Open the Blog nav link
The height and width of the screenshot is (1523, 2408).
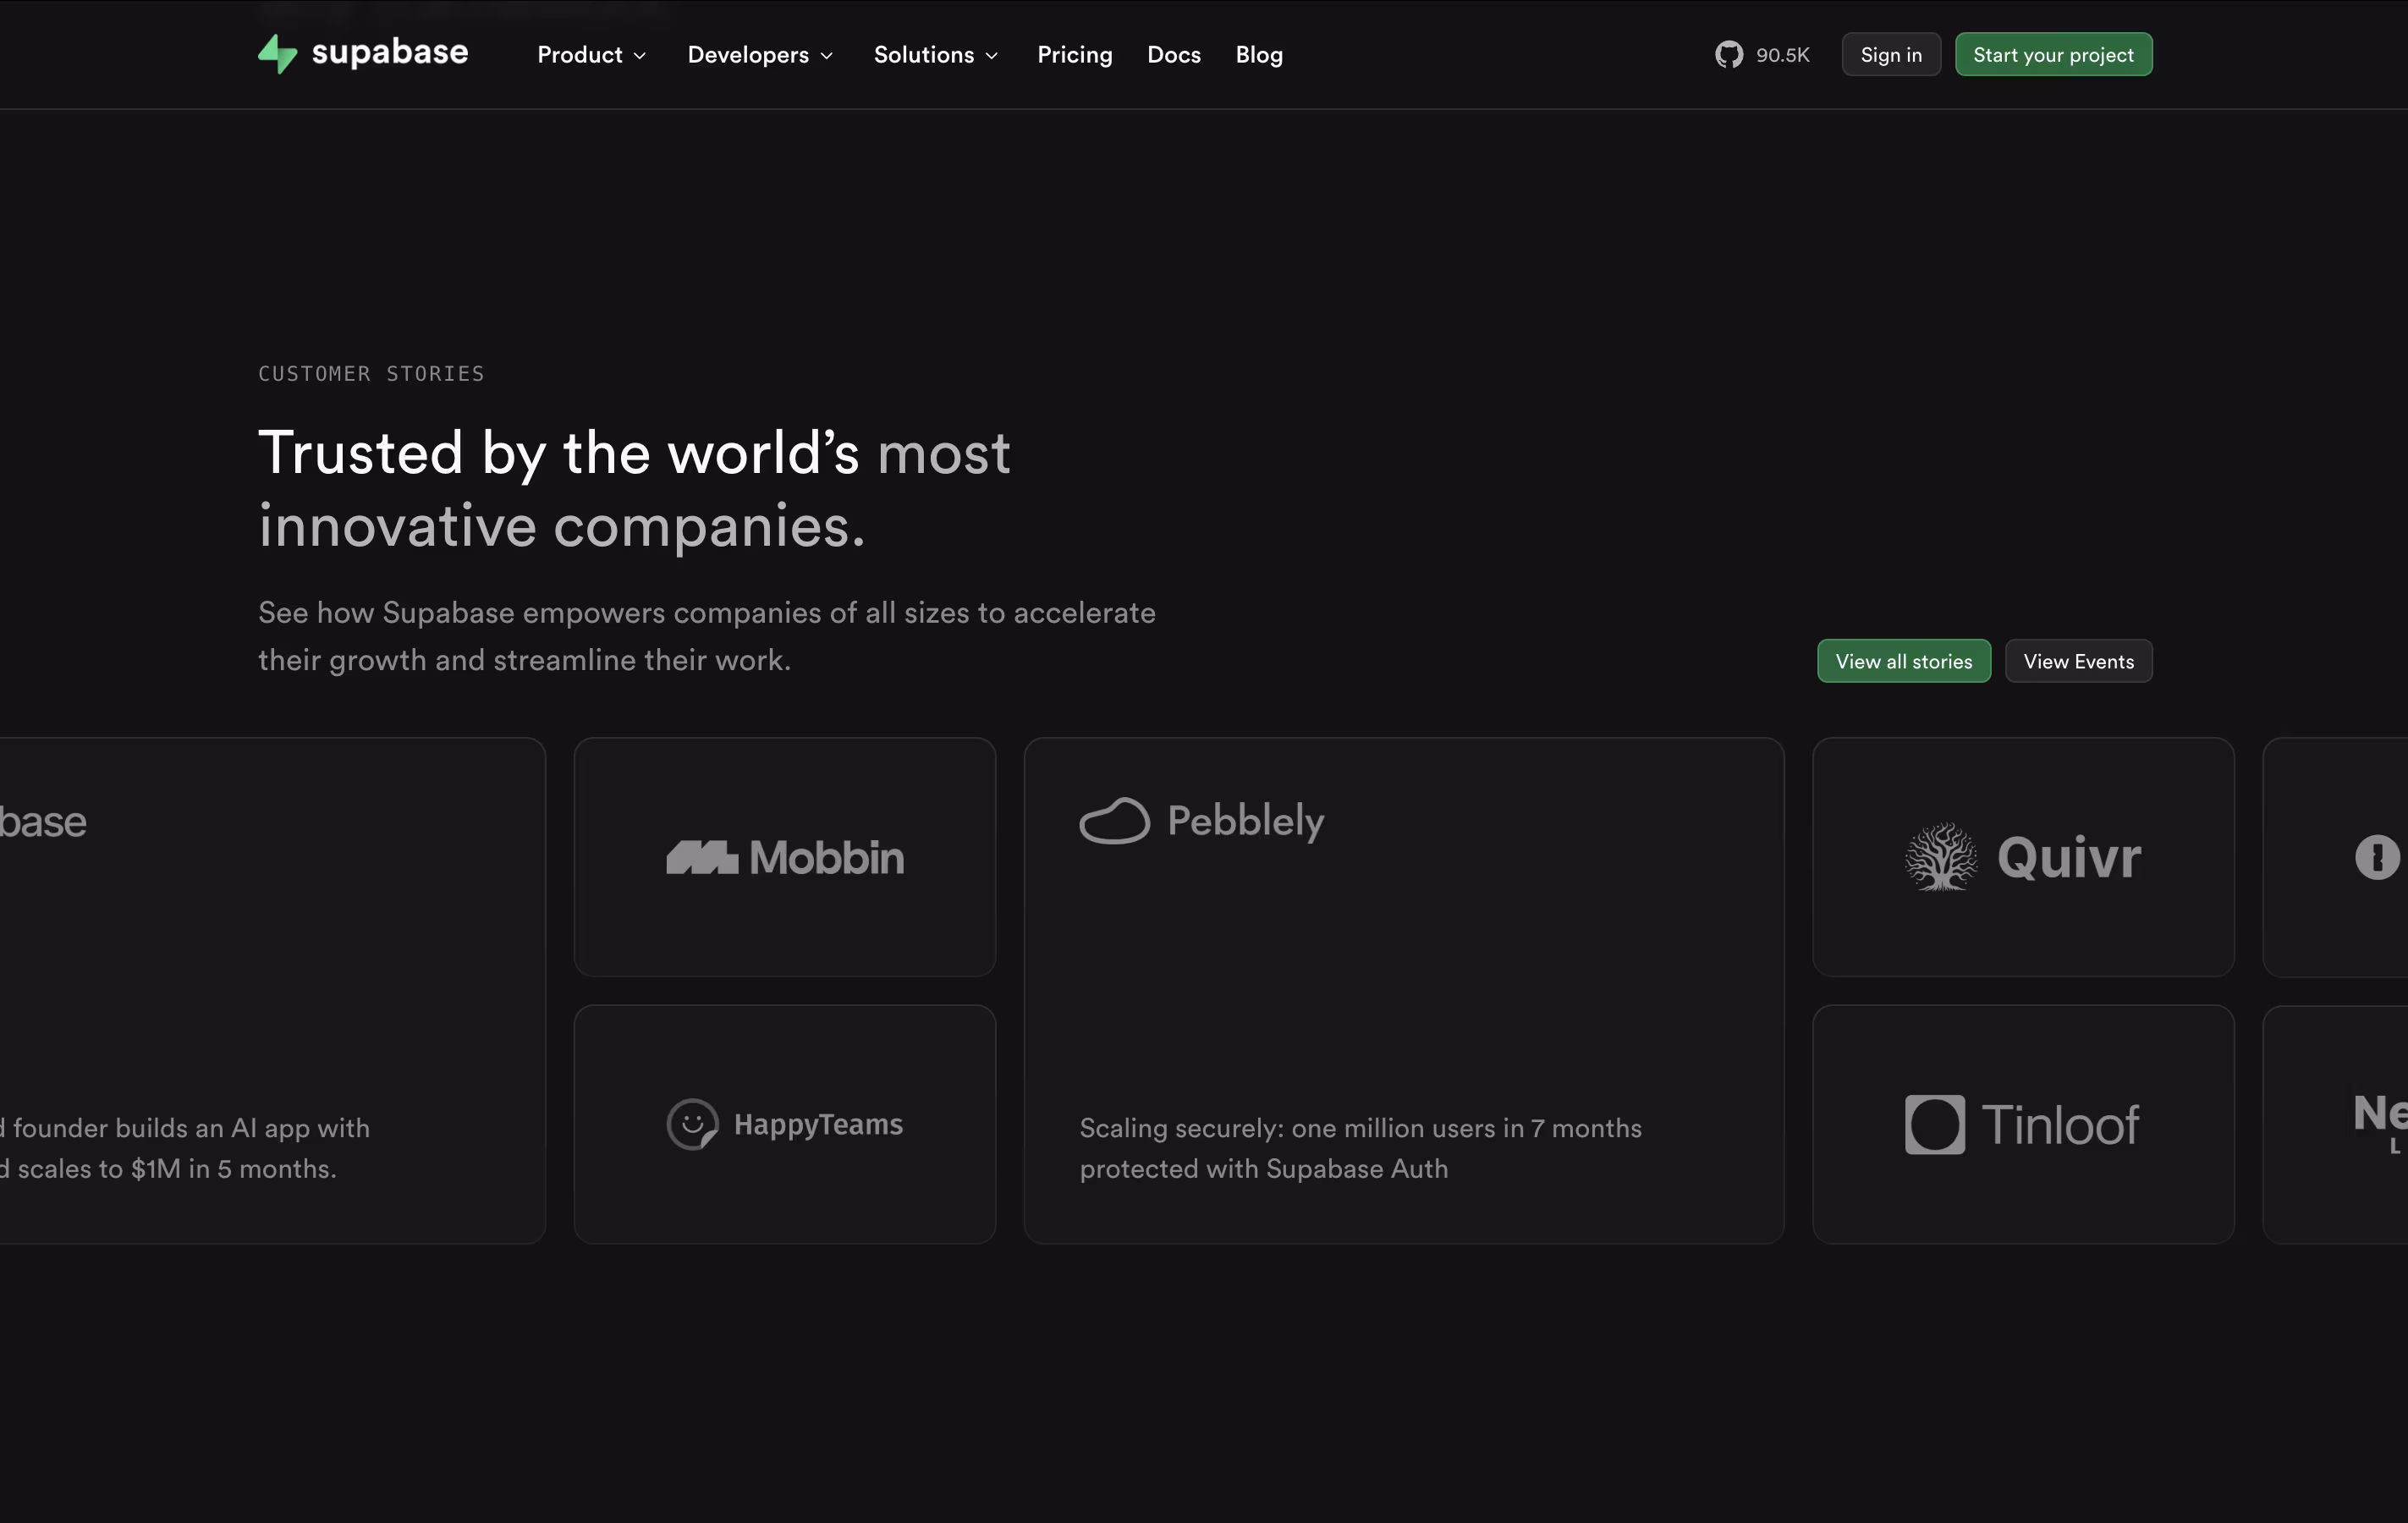(x=1258, y=55)
